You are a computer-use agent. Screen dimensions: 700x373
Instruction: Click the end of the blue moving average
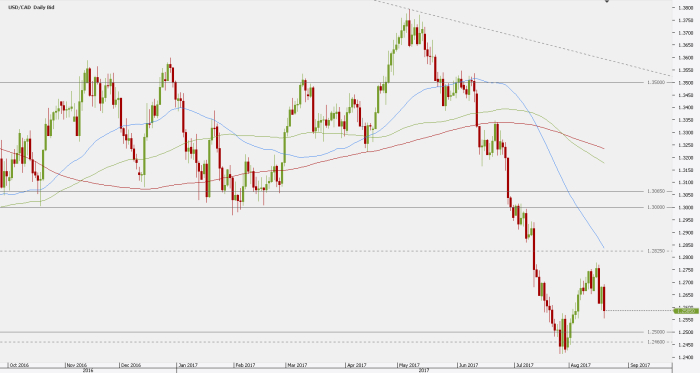tap(604, 248)
